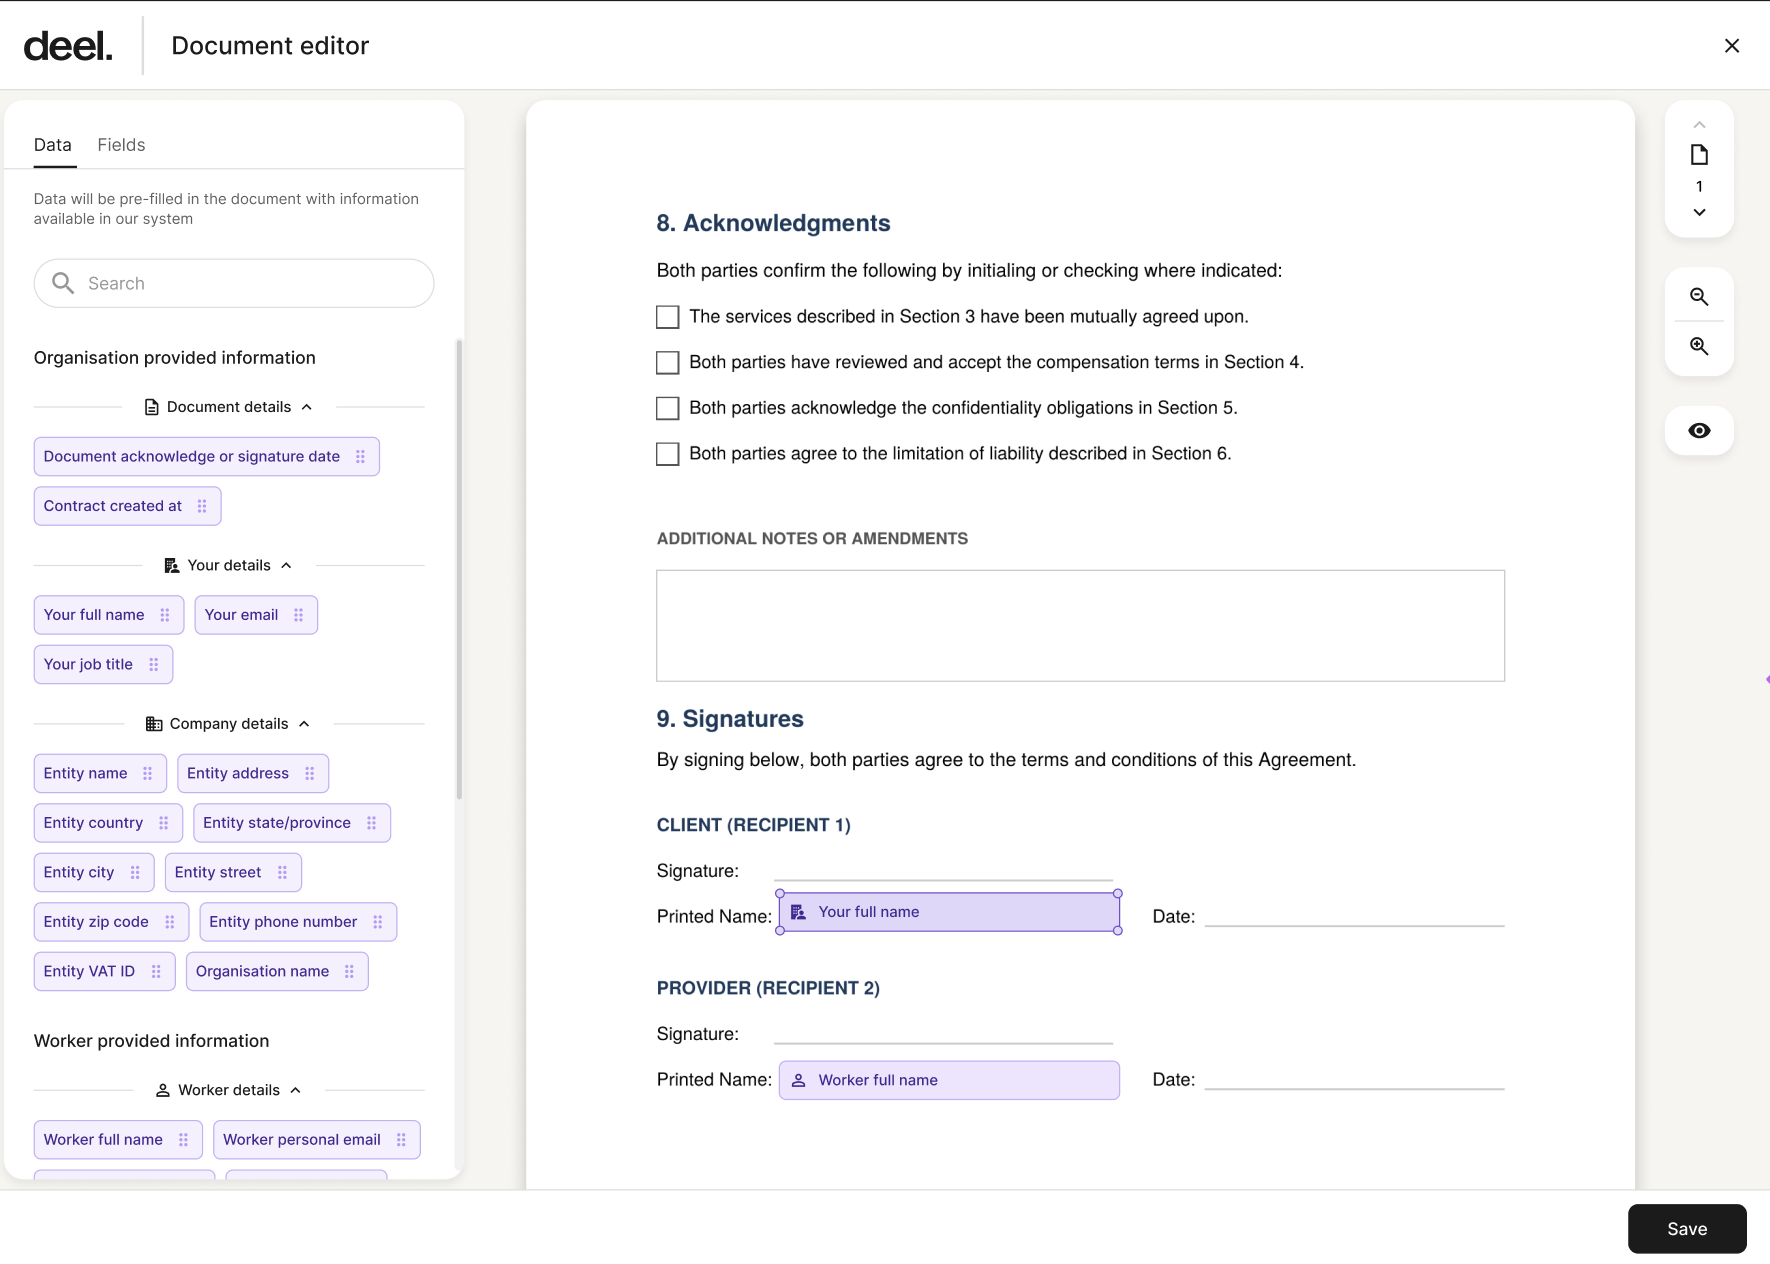Screen dimensions: 1770x1264
Task: Click the page icon in page navigator
Action: 1698,155
